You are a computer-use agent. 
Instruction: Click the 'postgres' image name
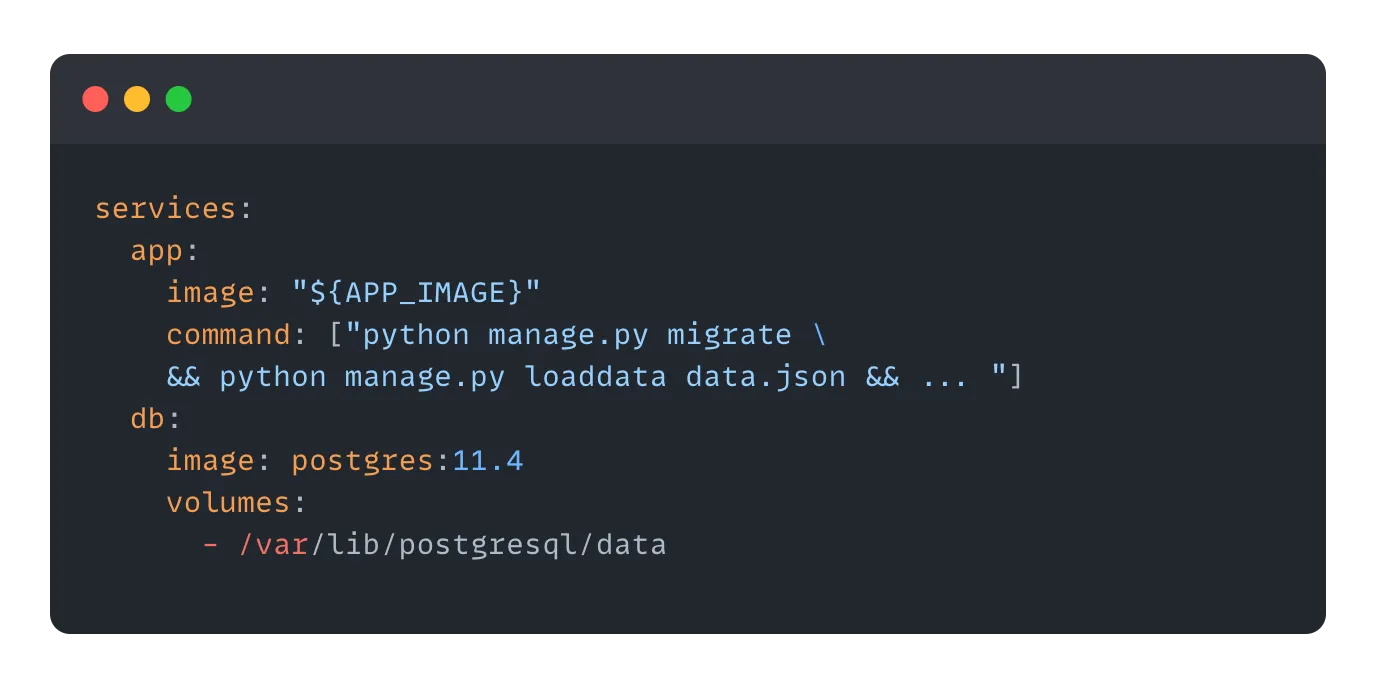pos(363,461)
